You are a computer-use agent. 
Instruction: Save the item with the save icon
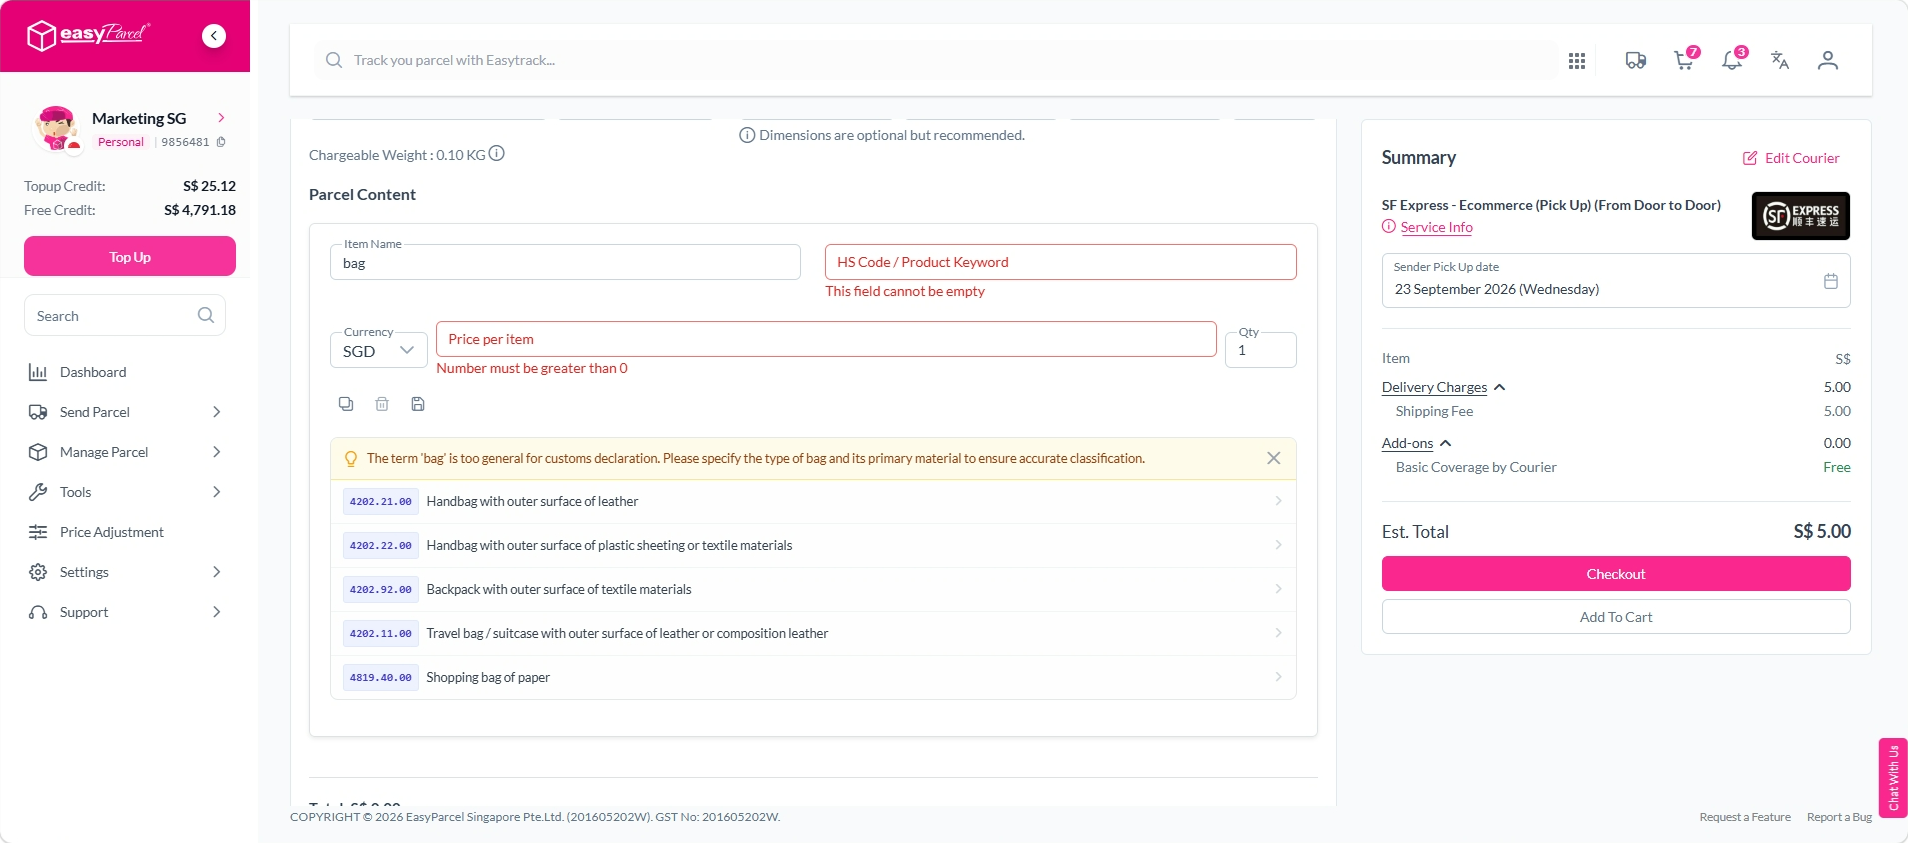418,404
